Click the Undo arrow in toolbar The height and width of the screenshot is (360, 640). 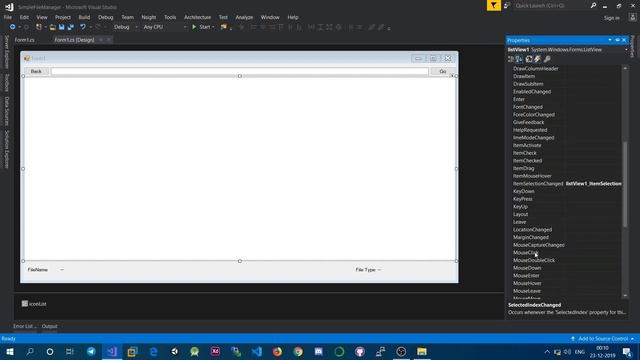click(x=83, y=27)
